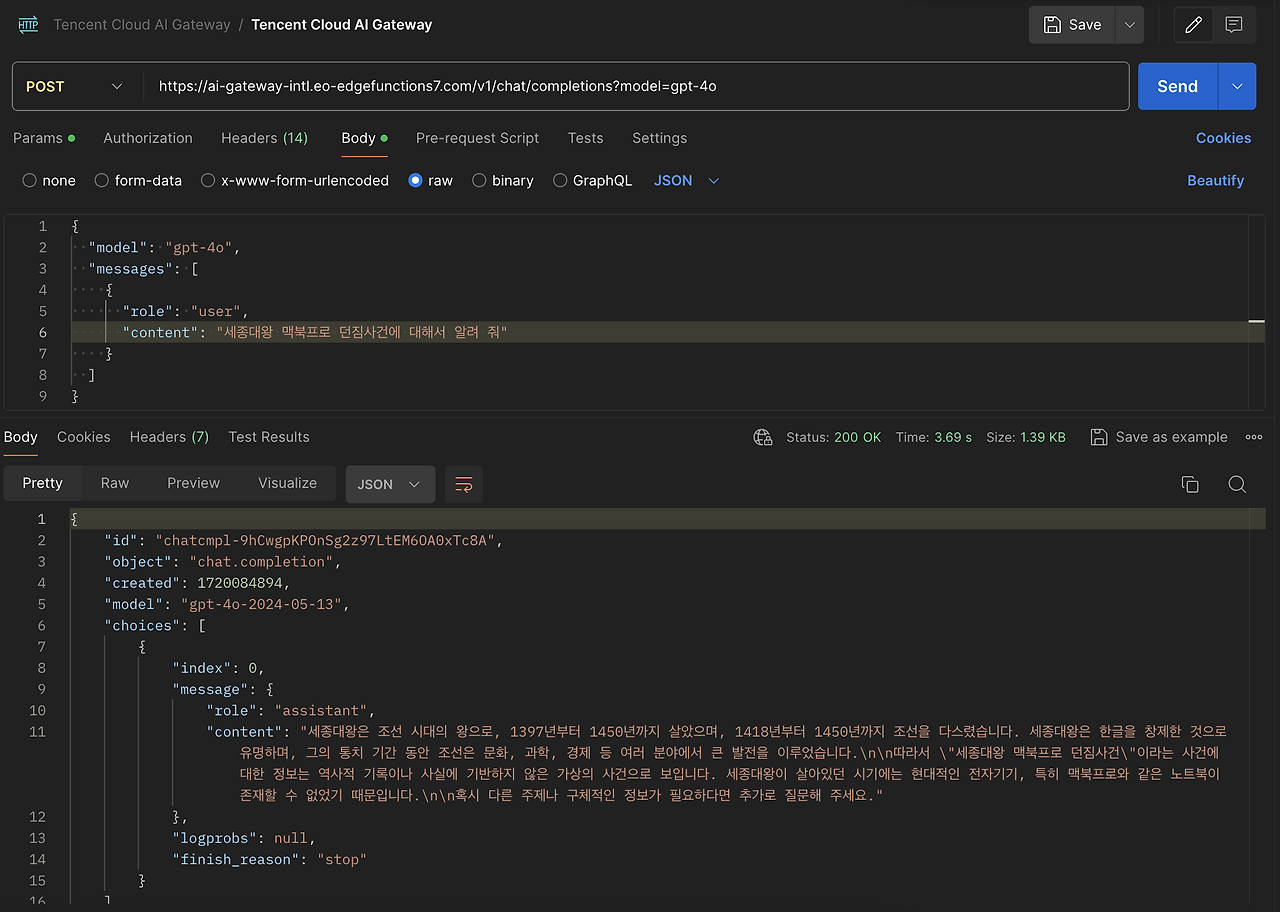This screenshot has width=1280, height=912.
Task: Click the Status: 200 OK text
Action: click(834, 437)
